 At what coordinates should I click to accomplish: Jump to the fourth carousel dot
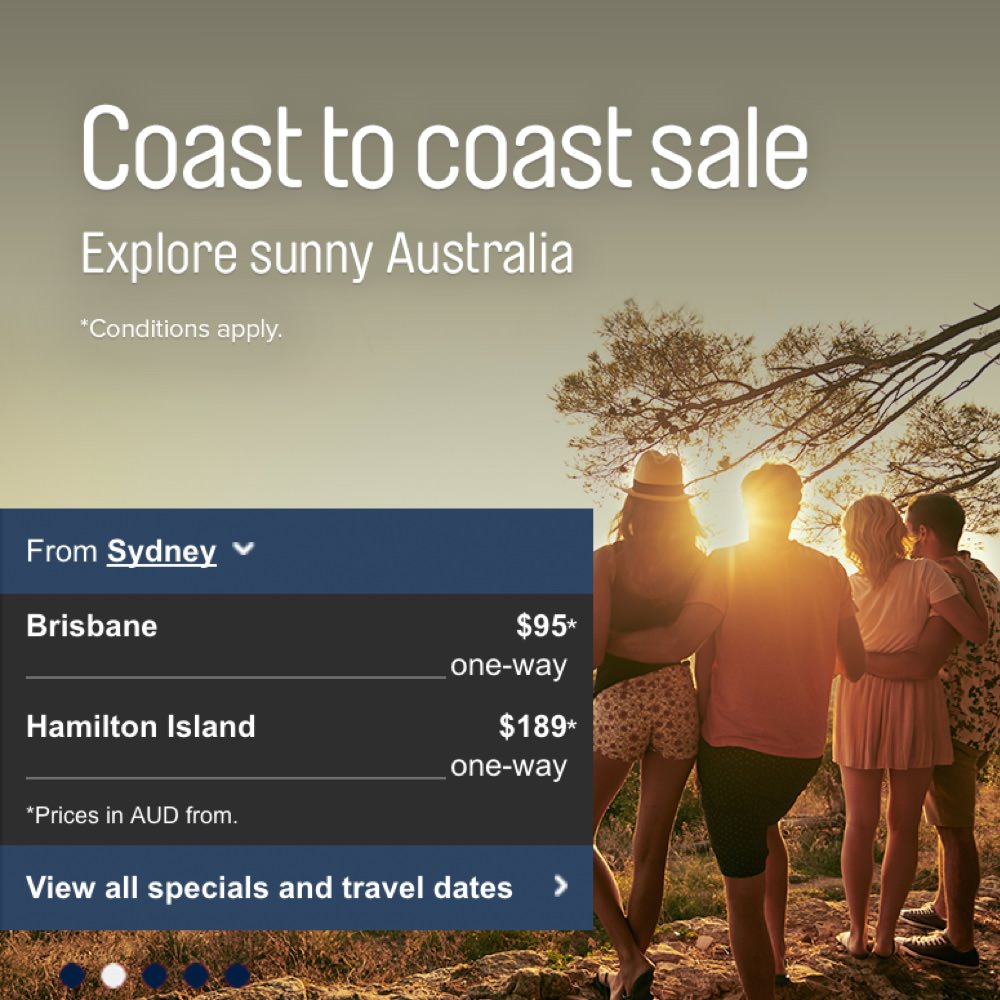(x=196, y=975)
